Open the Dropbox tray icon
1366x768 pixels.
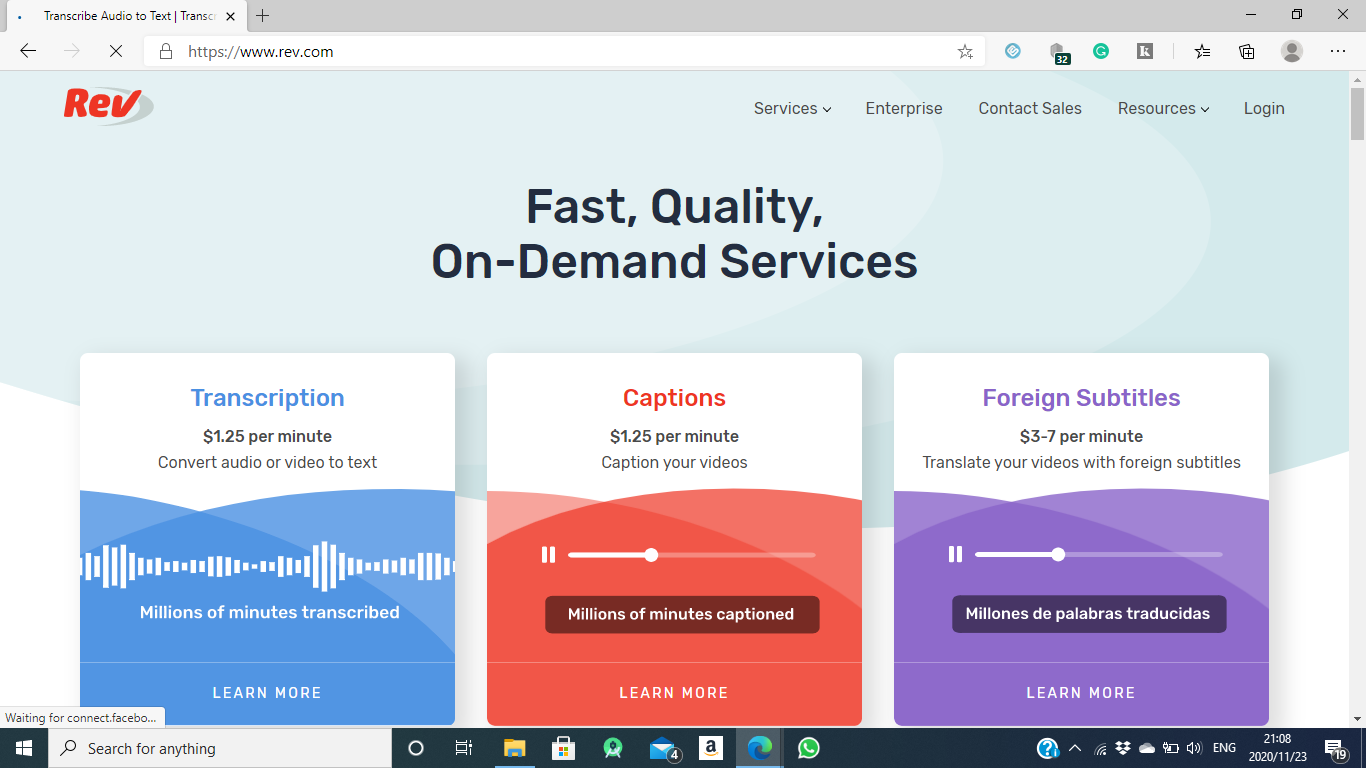click(1123, 748)
